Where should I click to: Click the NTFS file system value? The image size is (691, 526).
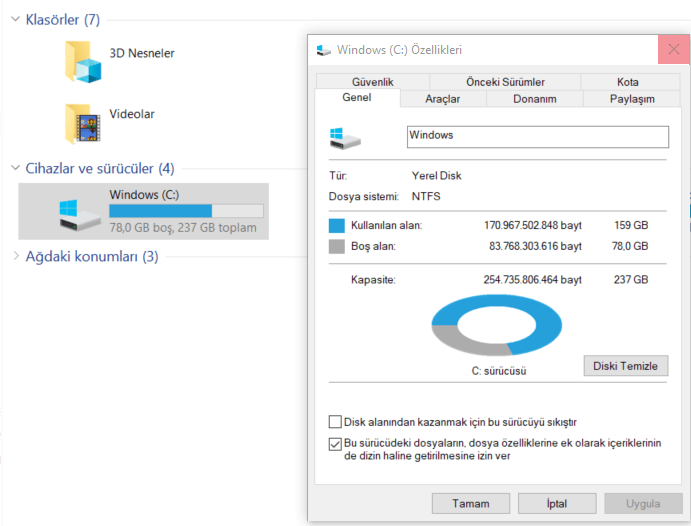click(x=426, y=196)
